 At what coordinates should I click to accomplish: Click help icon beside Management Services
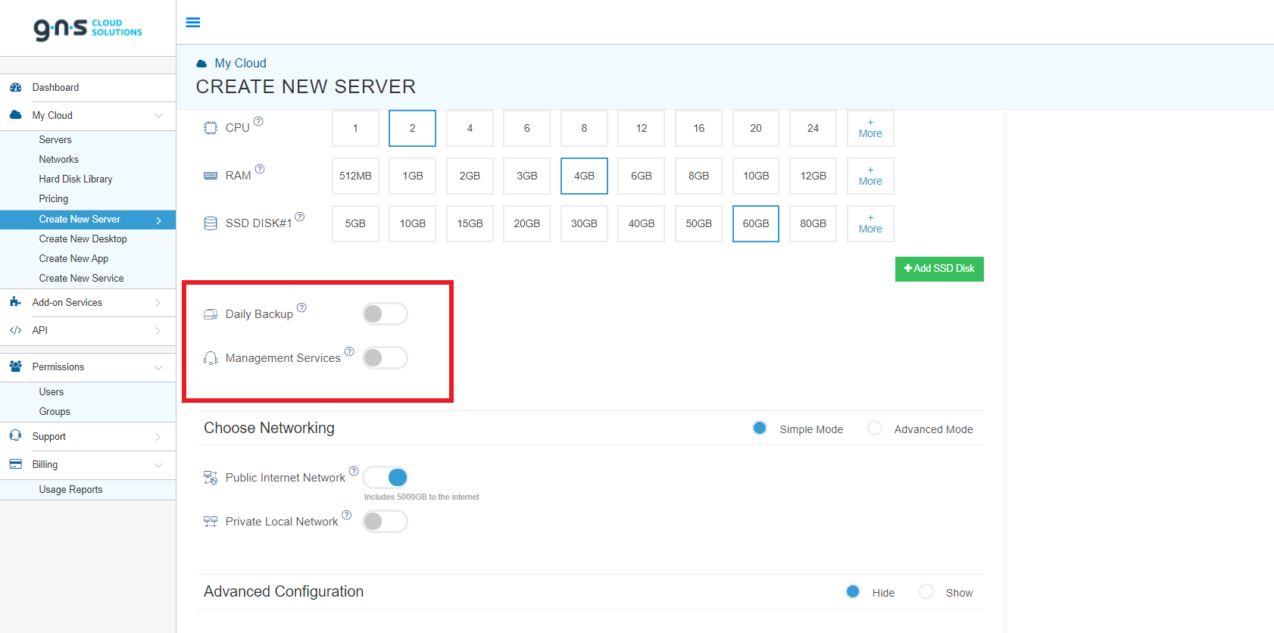(x=349, y=351)
